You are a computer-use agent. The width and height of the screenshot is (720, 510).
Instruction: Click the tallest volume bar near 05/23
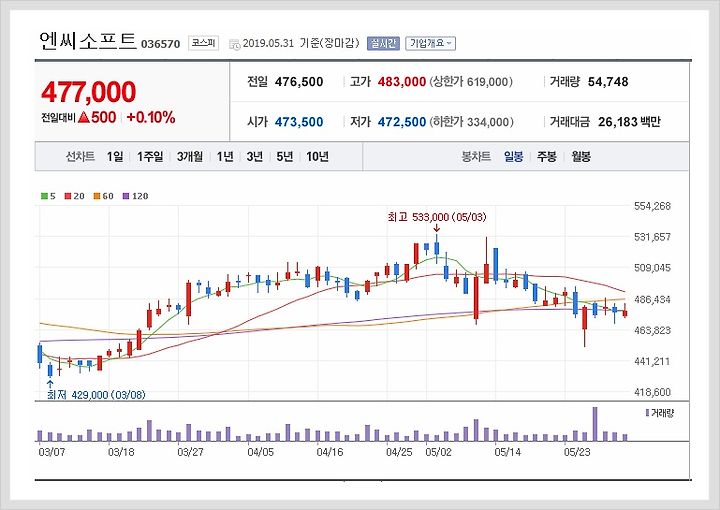(x=595, y=424)
